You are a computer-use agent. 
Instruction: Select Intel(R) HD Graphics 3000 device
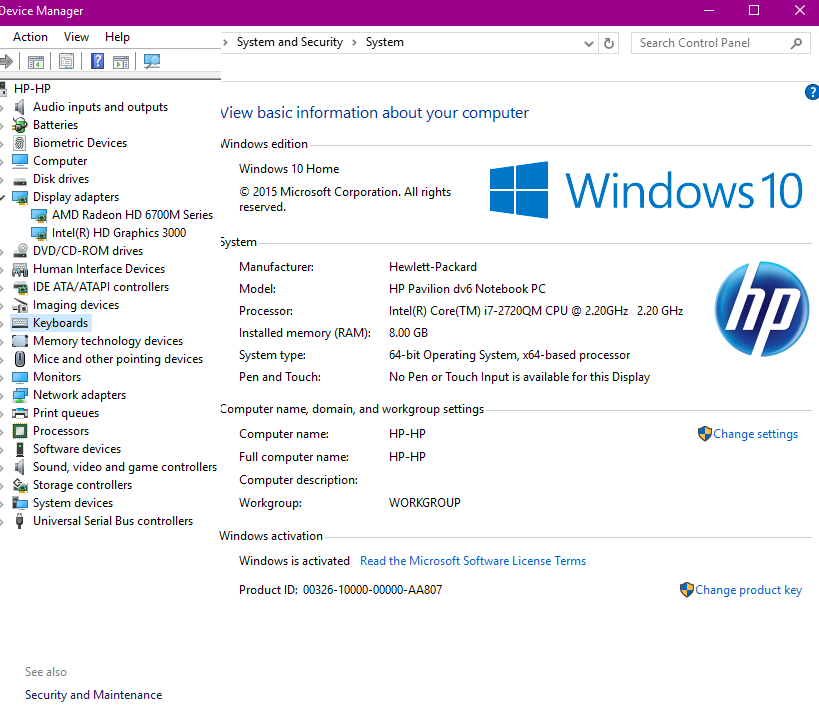coord(119,233)
